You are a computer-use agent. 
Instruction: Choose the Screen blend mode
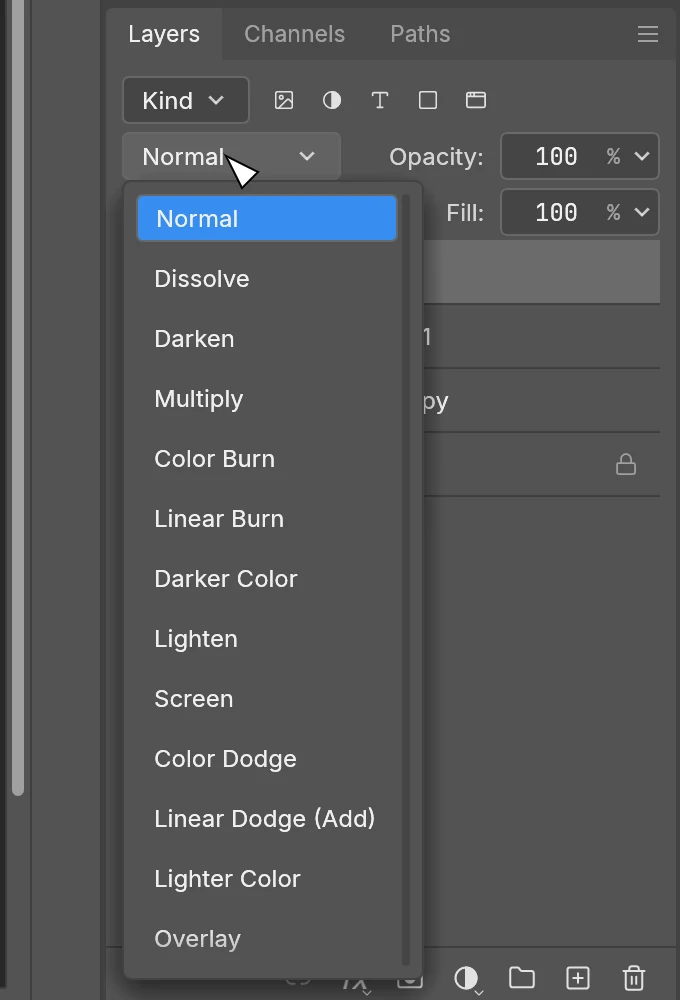(x=267, y=698)
